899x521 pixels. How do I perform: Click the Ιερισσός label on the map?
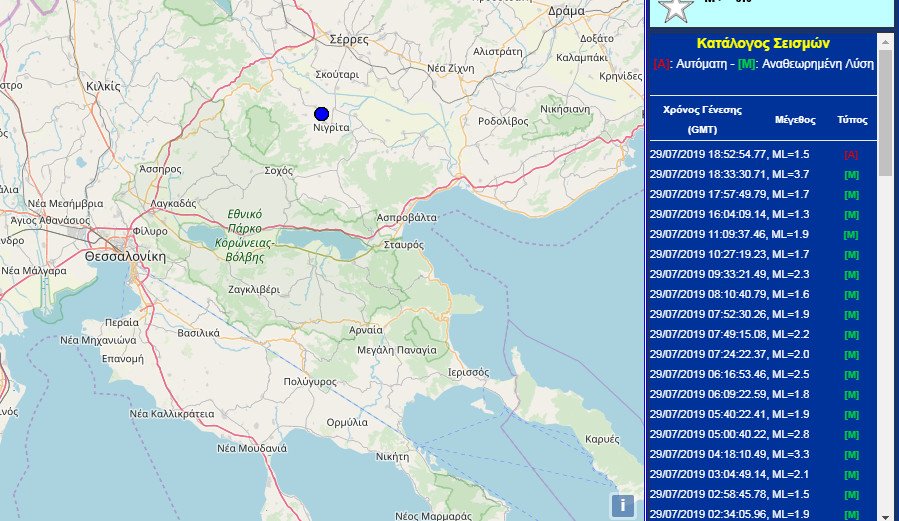468,373
